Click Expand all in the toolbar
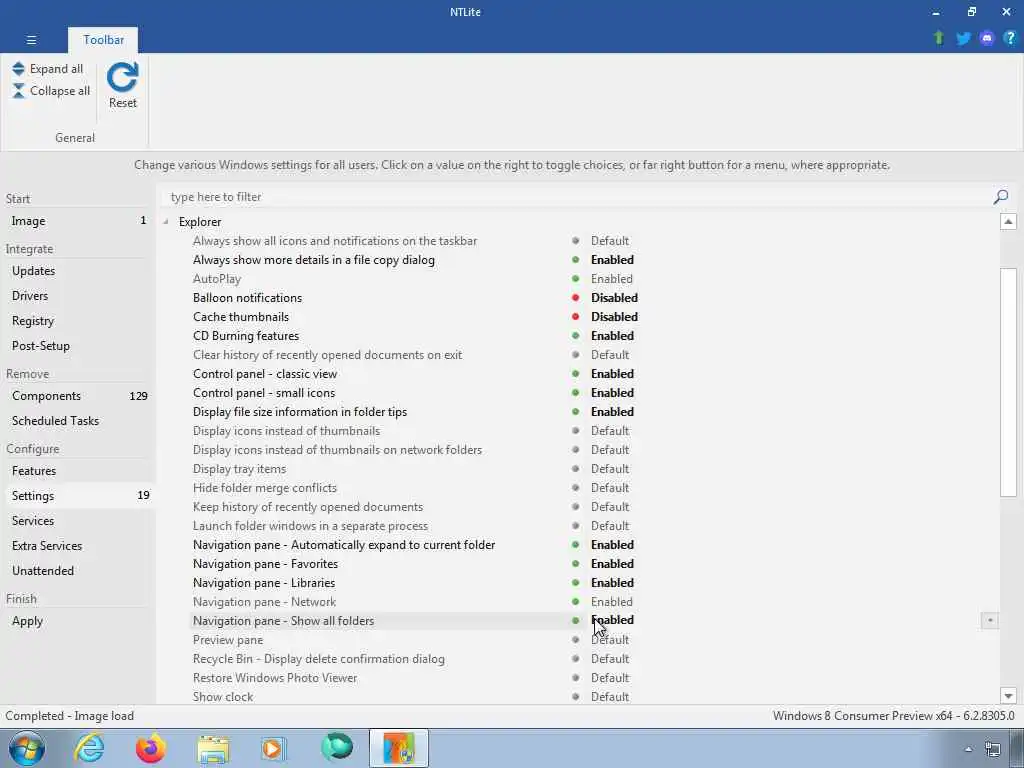 (48, 69)
